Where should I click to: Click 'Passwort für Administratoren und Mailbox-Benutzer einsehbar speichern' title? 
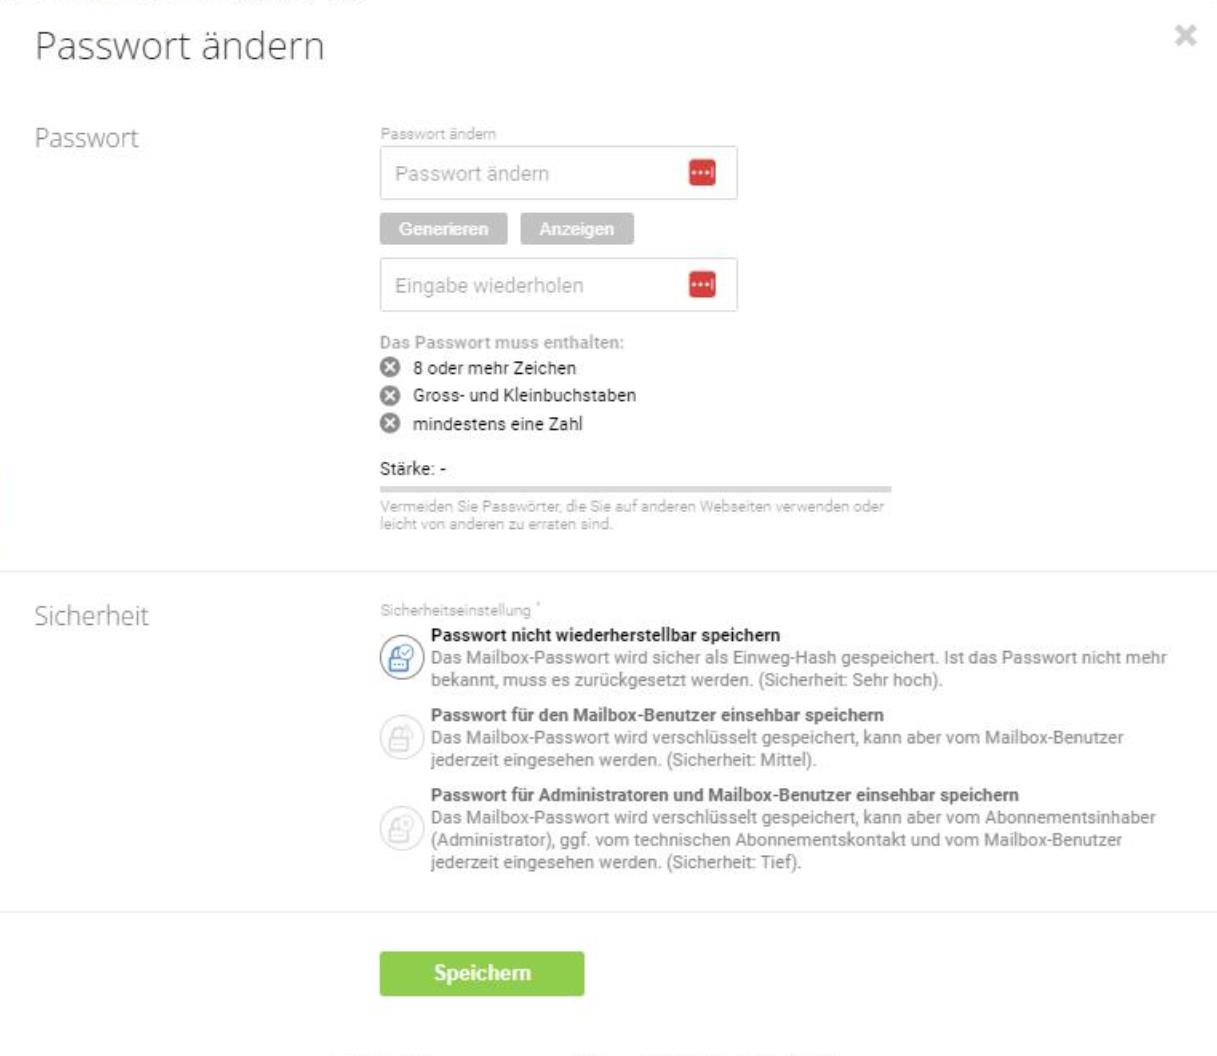point(725,795)
